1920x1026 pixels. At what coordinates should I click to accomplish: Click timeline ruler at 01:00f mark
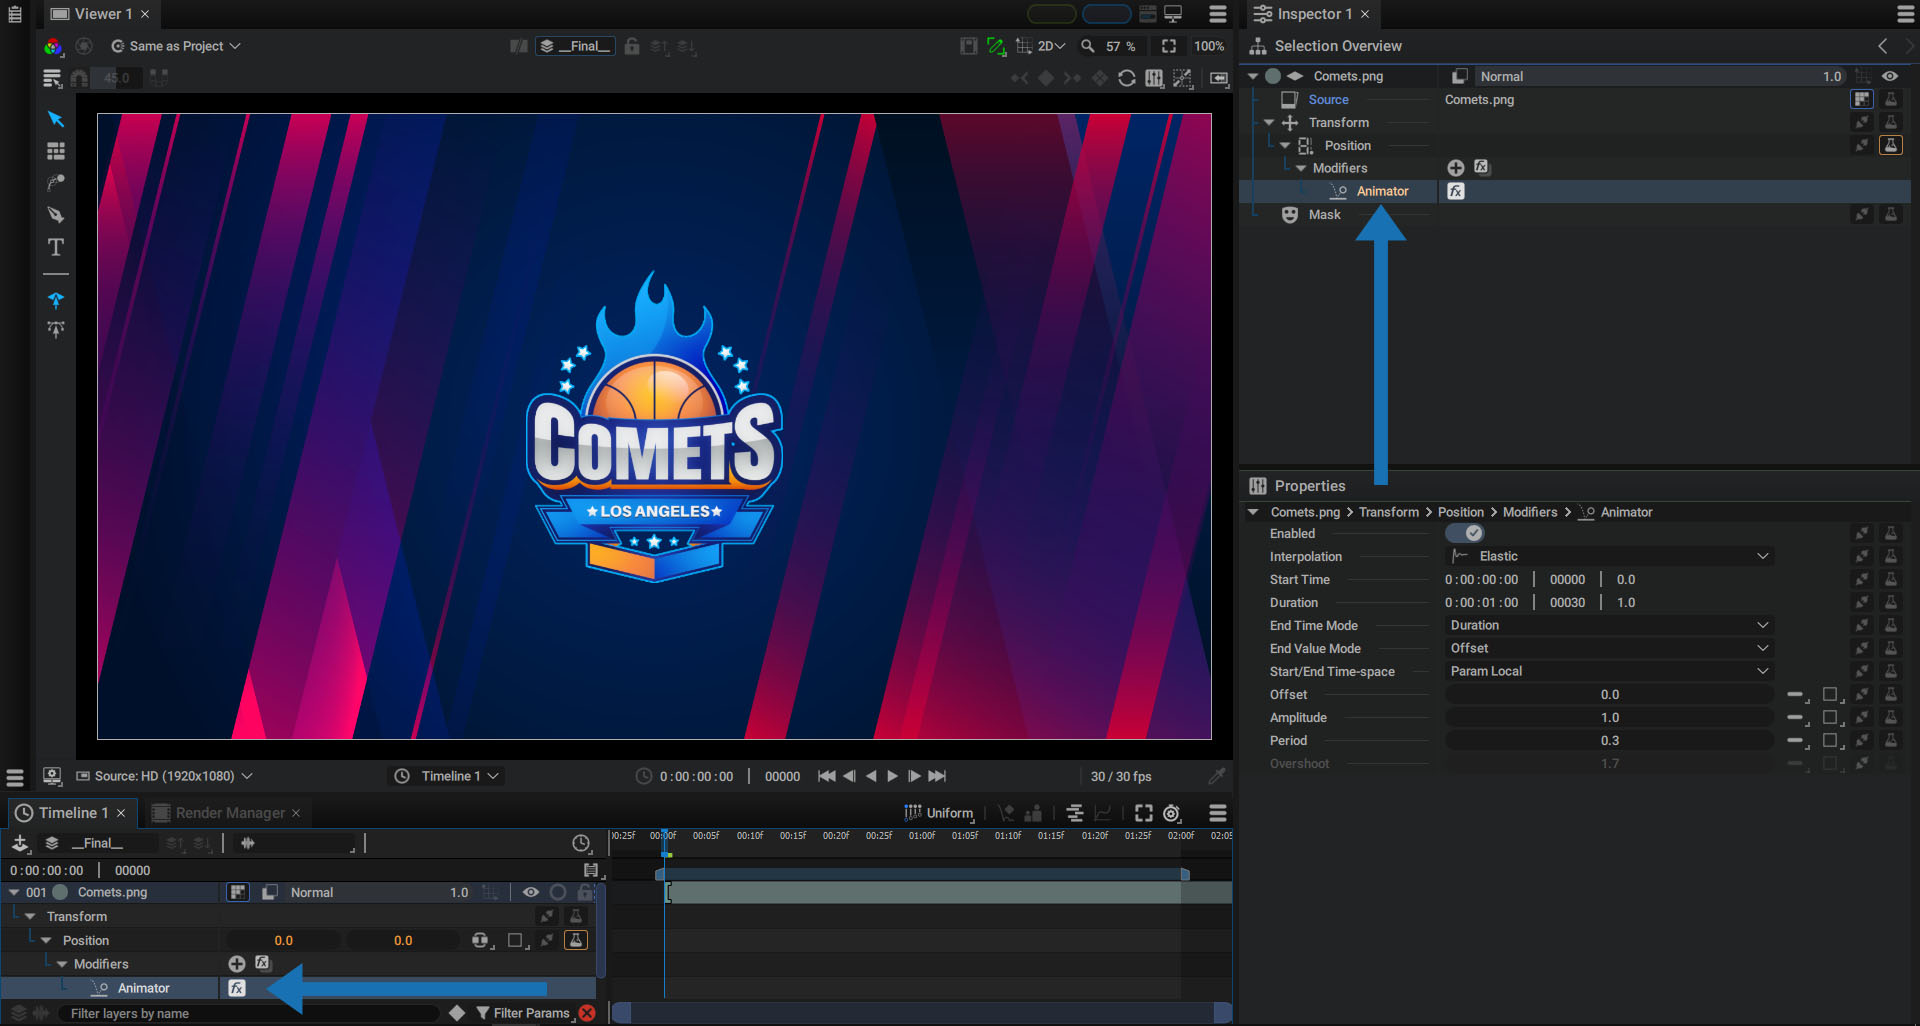(x=921, y=836)
